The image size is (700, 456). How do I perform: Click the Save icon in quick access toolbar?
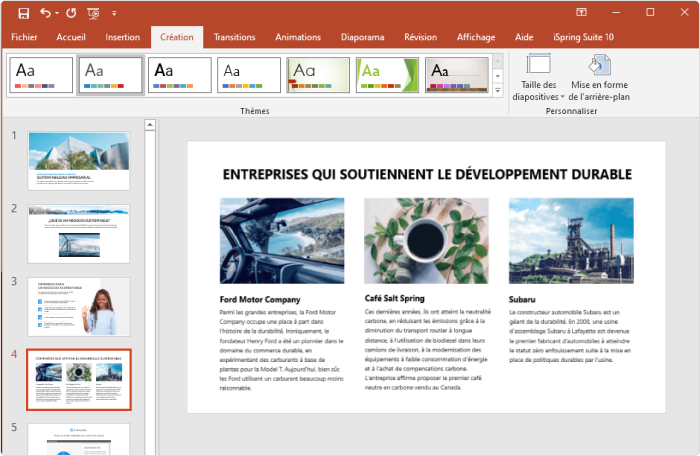tap(24, 13)
